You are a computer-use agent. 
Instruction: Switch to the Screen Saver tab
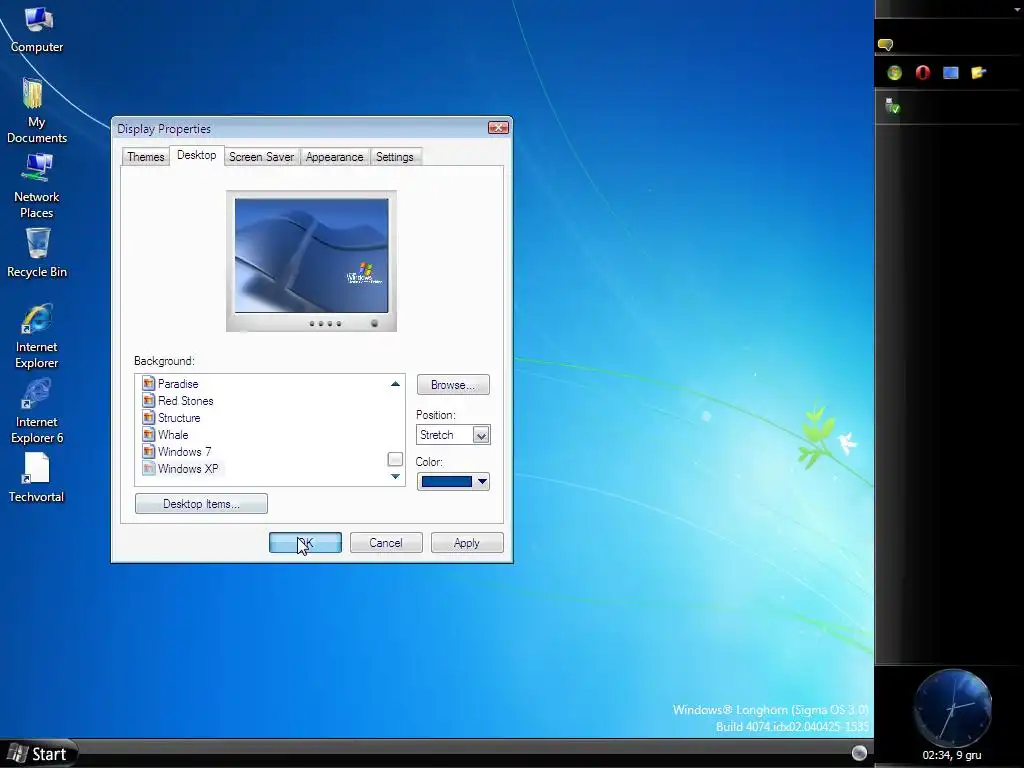261,157
